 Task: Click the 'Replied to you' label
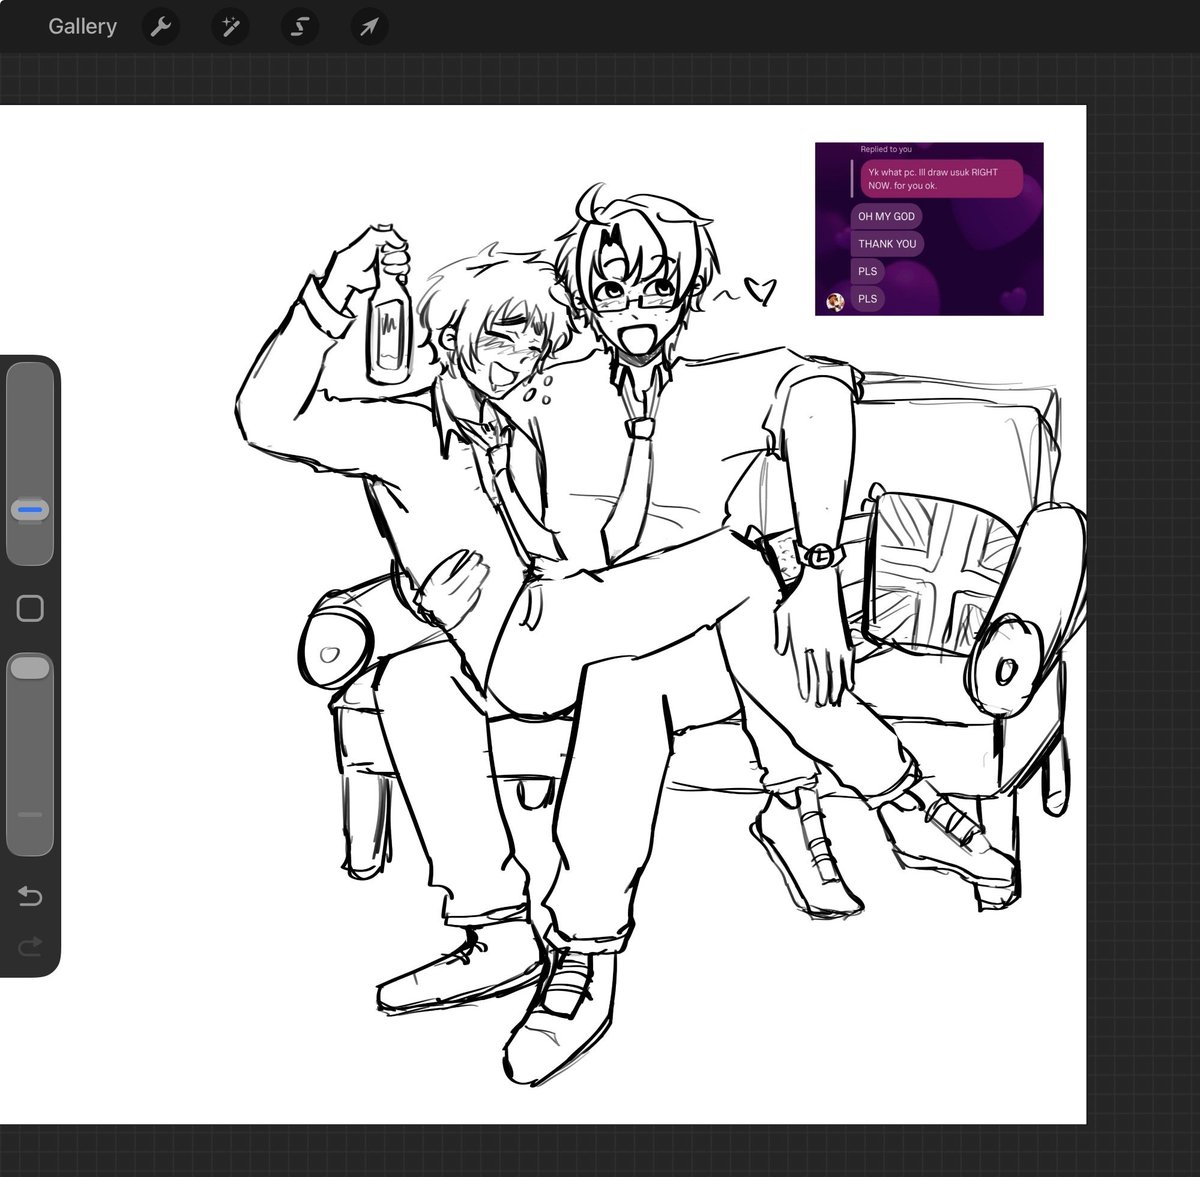(886, 149)
